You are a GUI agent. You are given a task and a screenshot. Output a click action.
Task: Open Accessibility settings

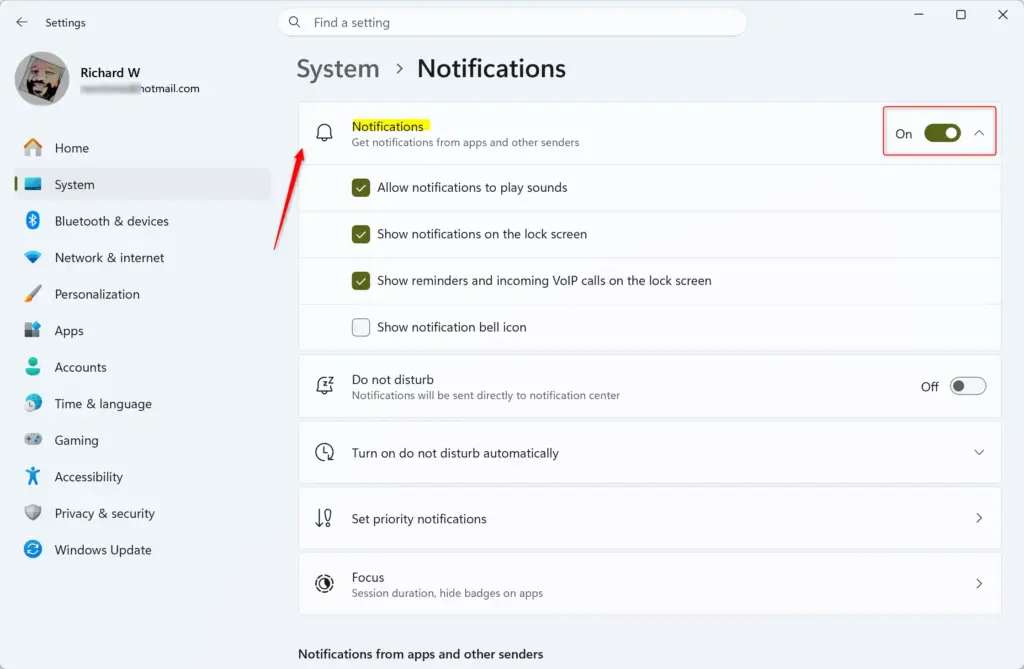click(142, 477)
